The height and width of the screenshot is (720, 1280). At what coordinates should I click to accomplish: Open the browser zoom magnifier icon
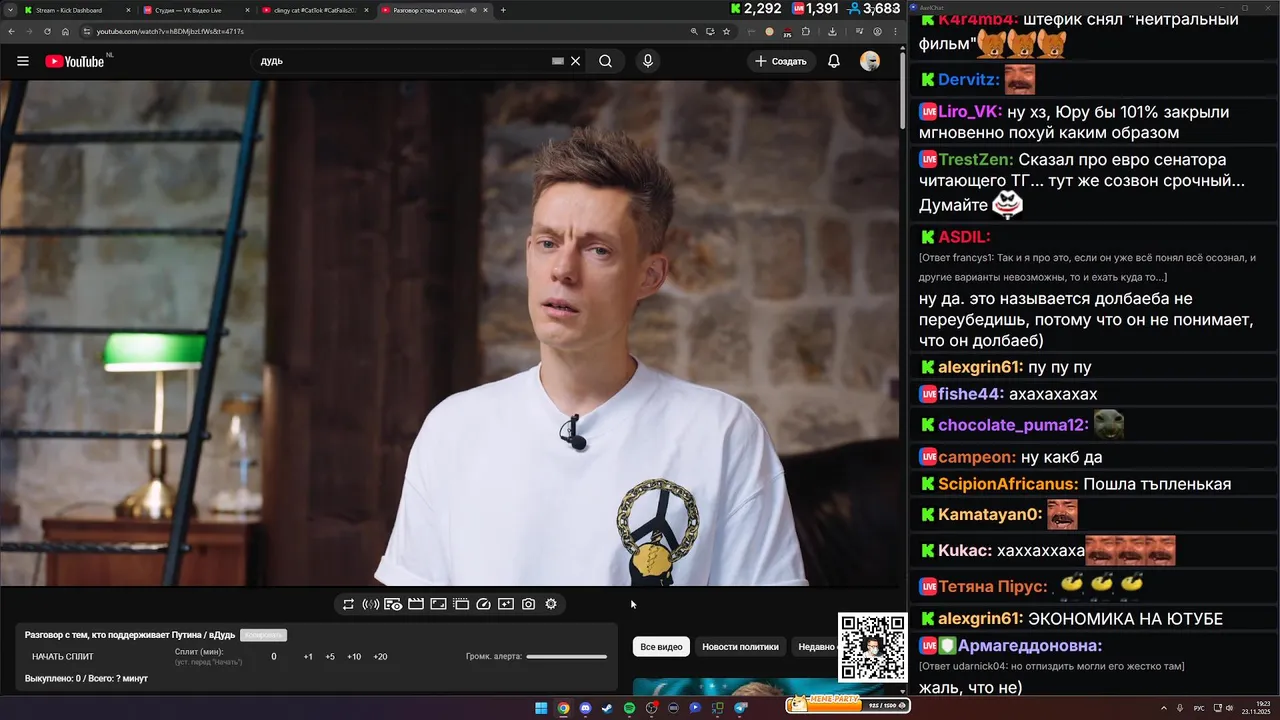click(x=694, y=31)
